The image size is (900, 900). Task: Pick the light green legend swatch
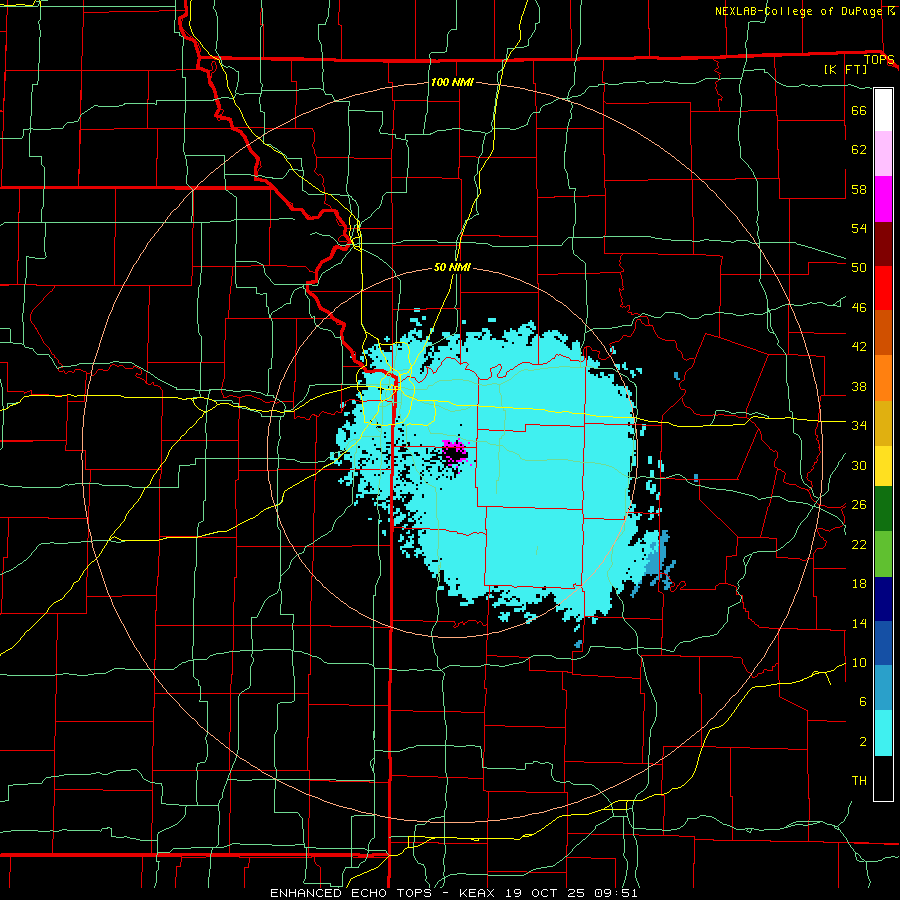(883, 554)
